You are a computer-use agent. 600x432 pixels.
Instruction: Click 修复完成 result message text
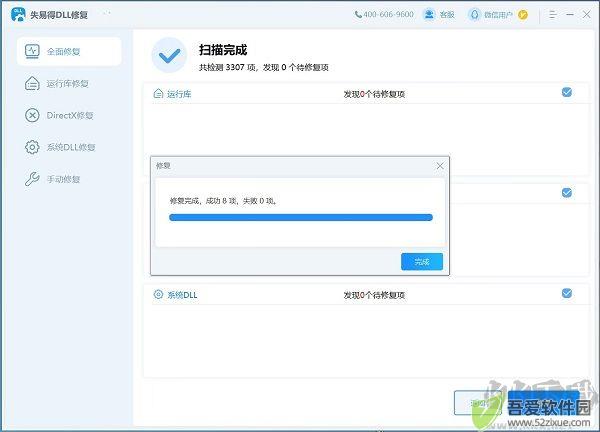tap(223, 201)
